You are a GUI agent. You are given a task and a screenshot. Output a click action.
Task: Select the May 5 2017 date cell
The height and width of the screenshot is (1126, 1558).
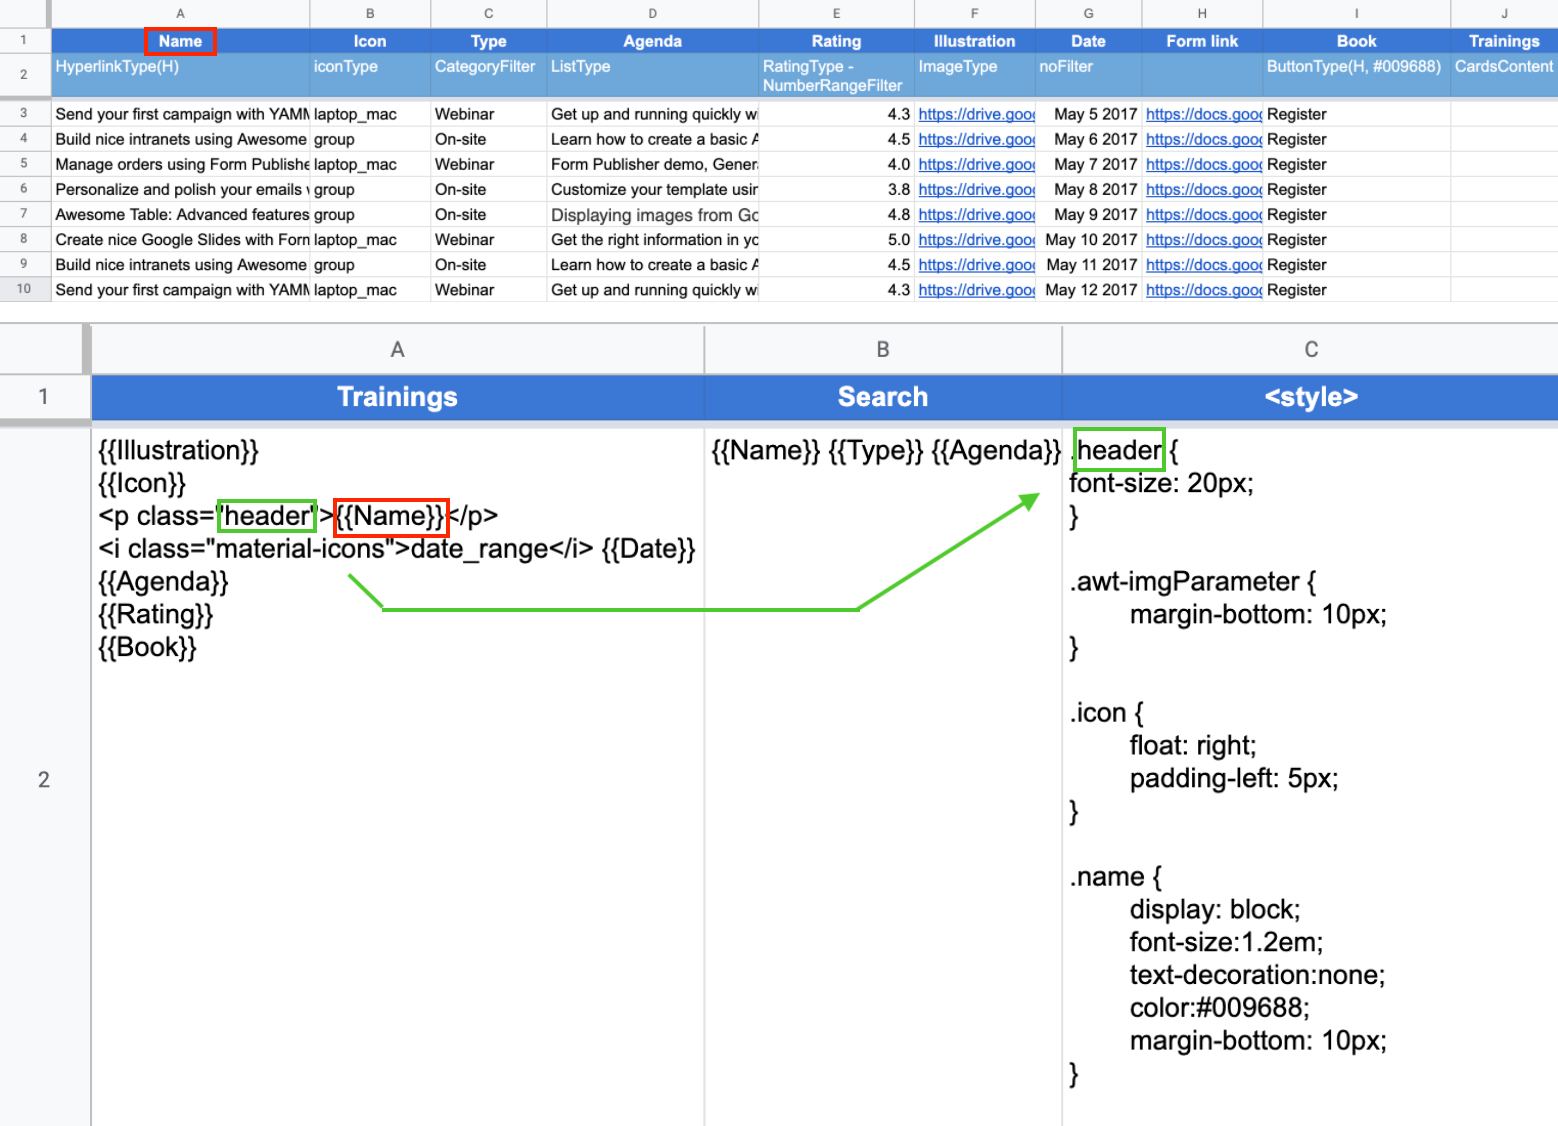1089,114
